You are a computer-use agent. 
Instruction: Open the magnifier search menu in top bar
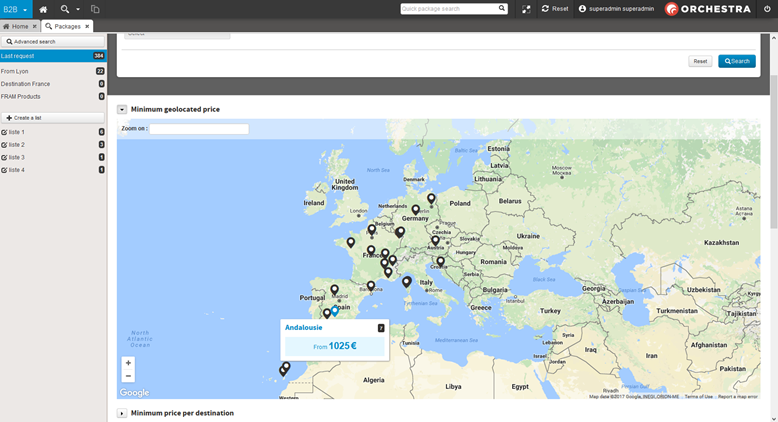point(66,9)
